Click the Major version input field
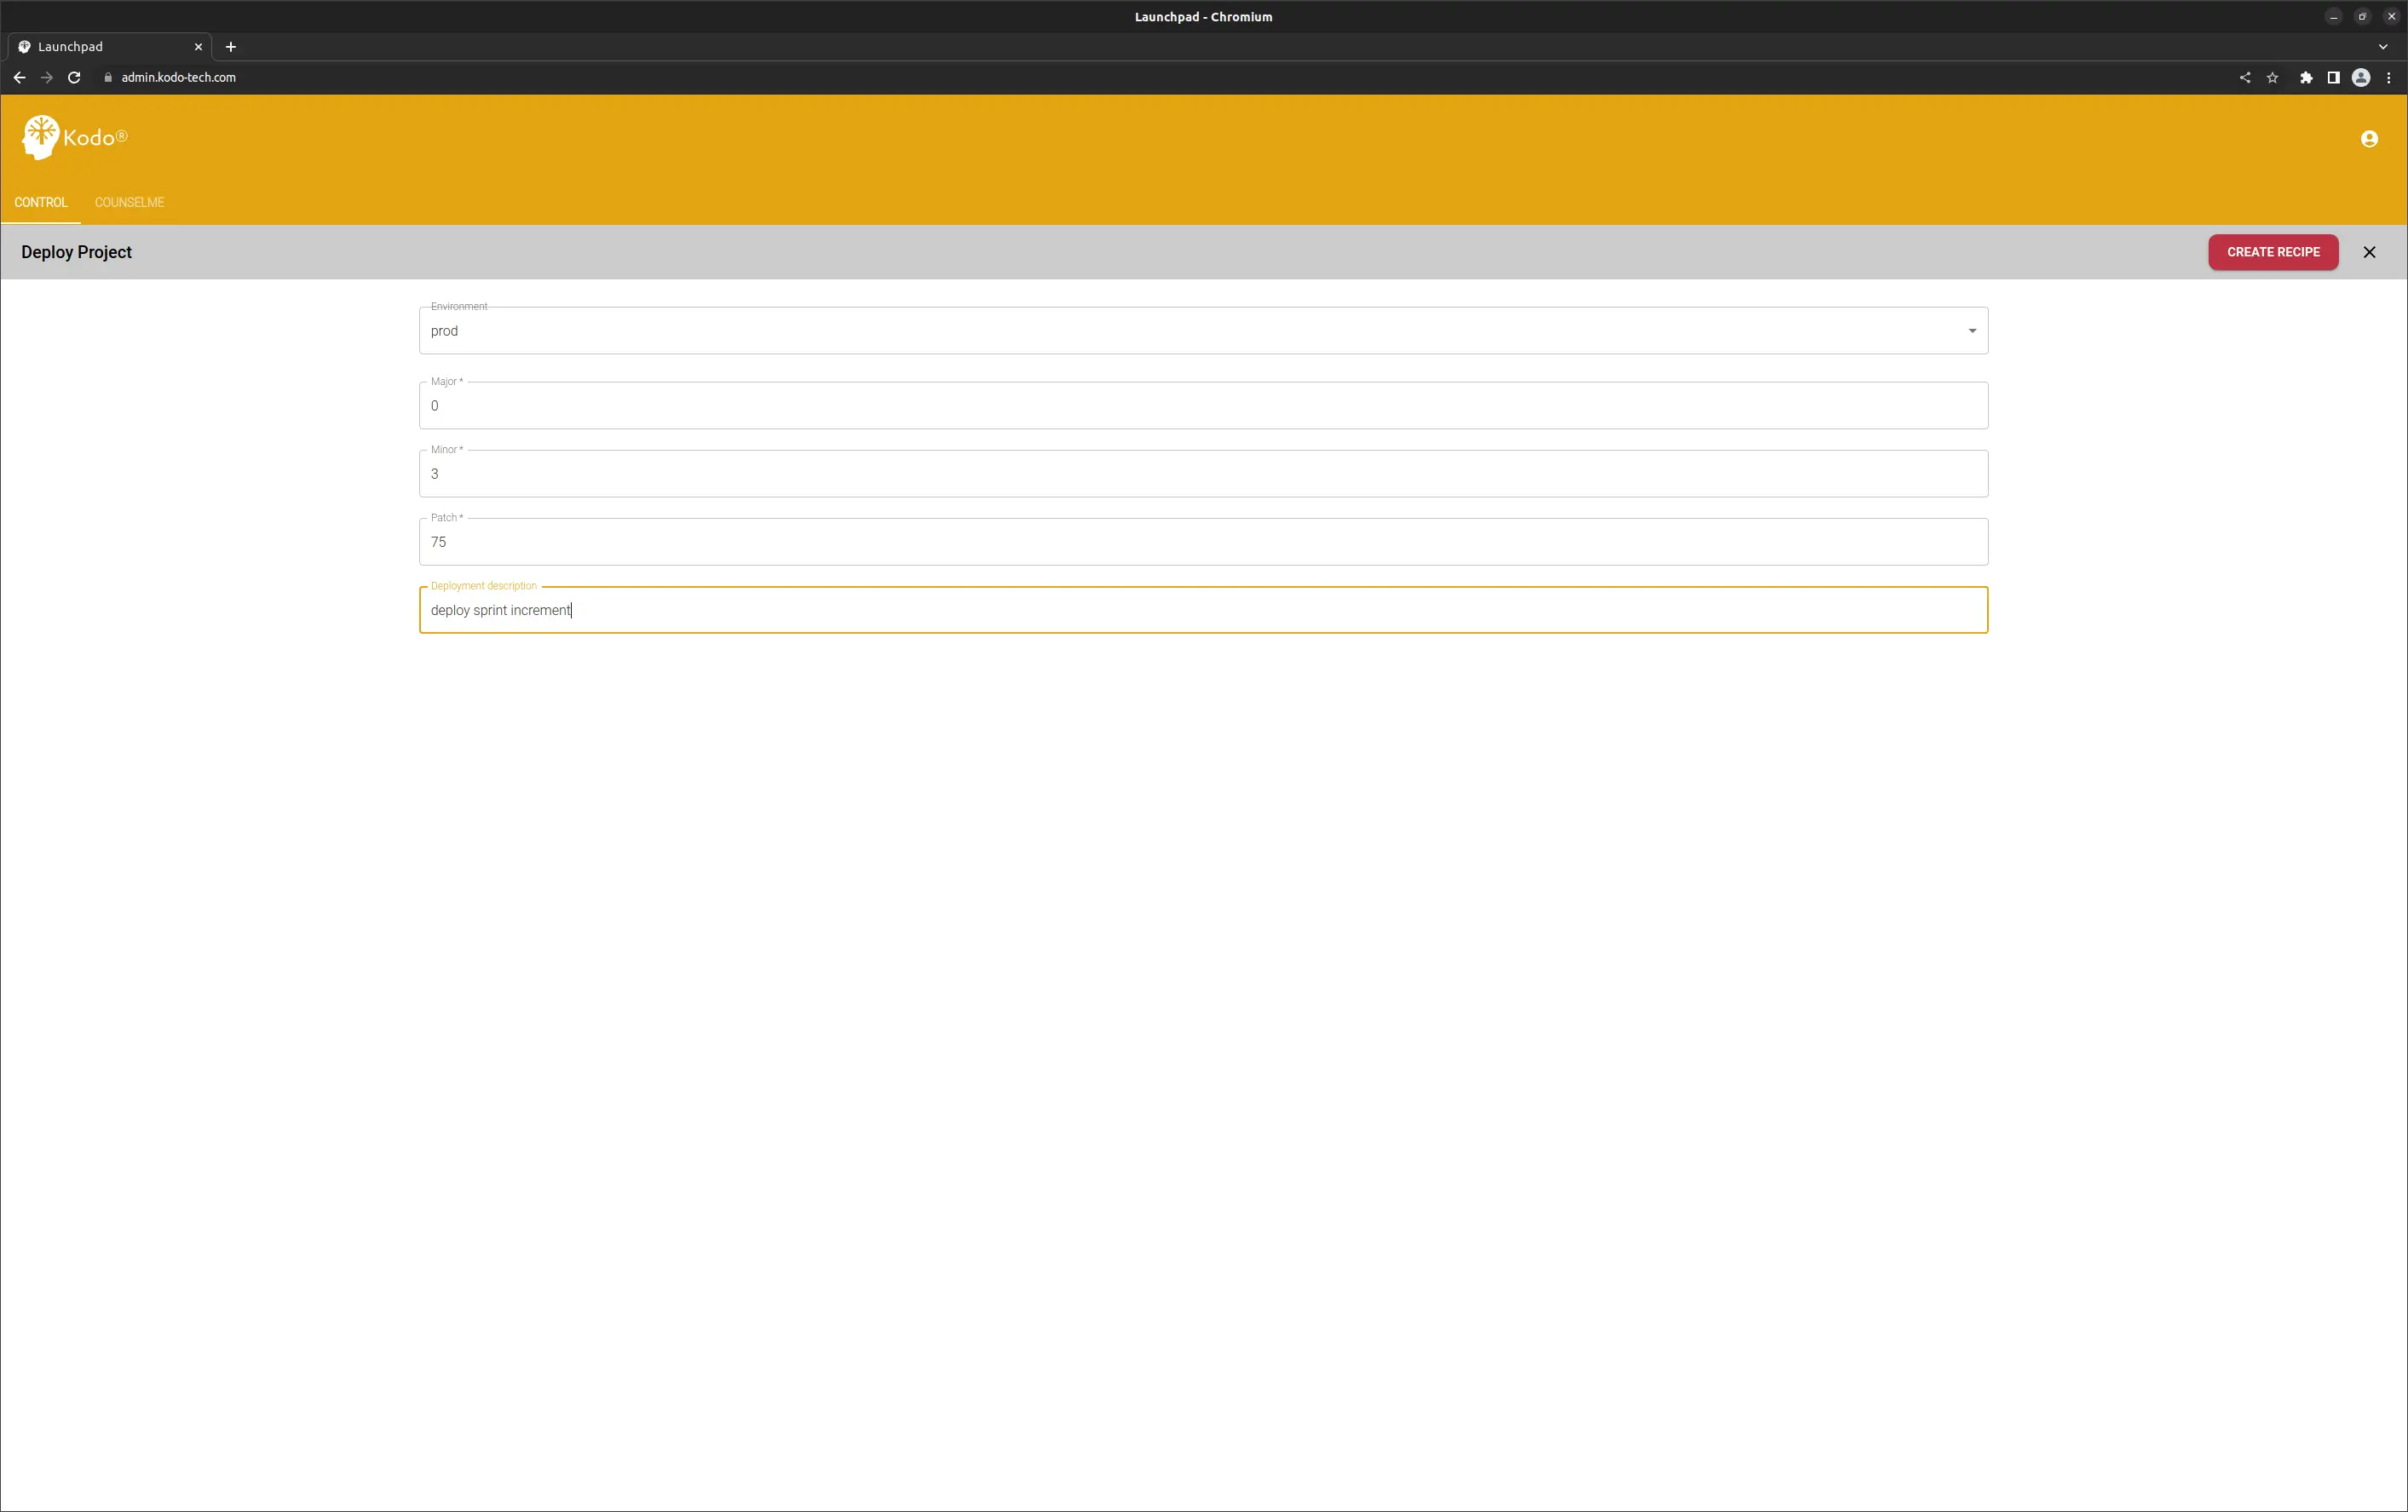This screenshot has height=1512, width=2408. [1203, 406]
